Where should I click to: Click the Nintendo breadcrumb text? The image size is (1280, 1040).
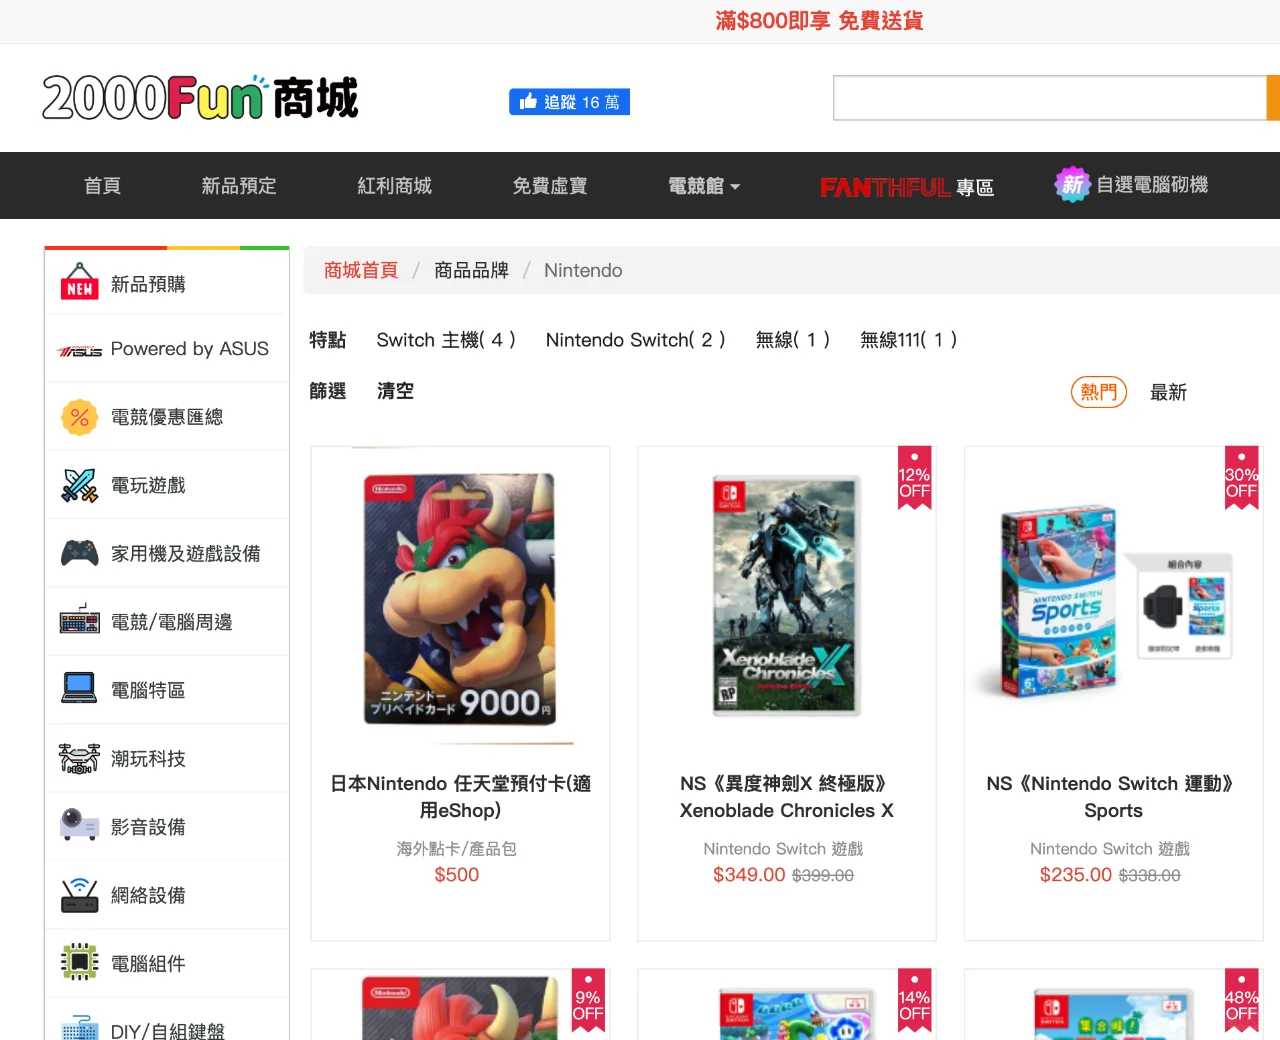(x=583, y=270)
